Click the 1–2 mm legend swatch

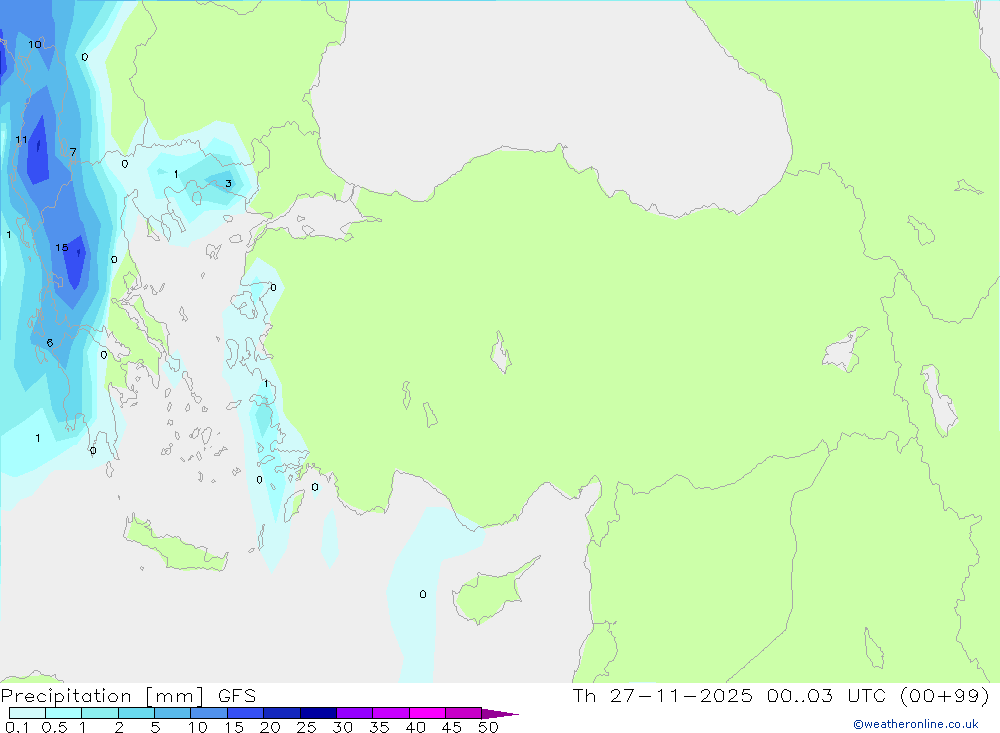(x=100, y=713)
